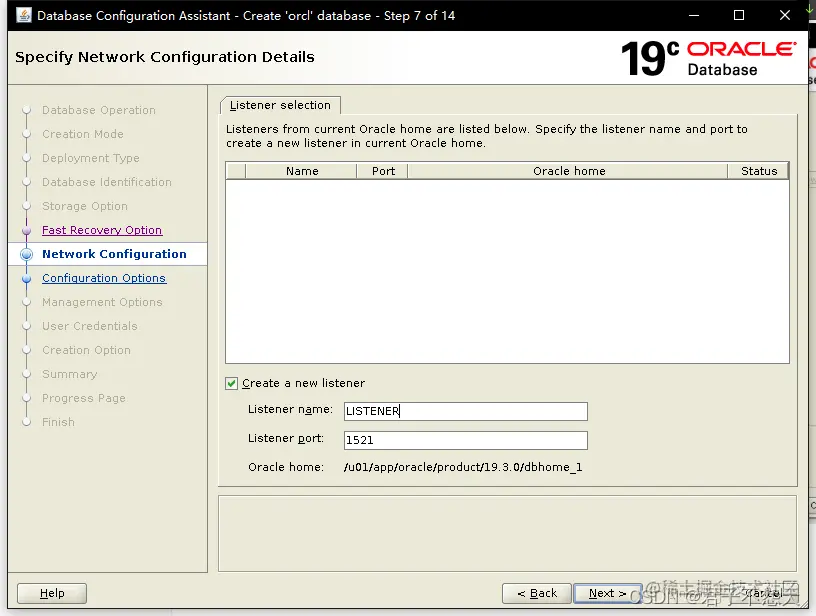Click the Database Identification step
This screenshot has width=816, height=616.
(x=107, y=182)
